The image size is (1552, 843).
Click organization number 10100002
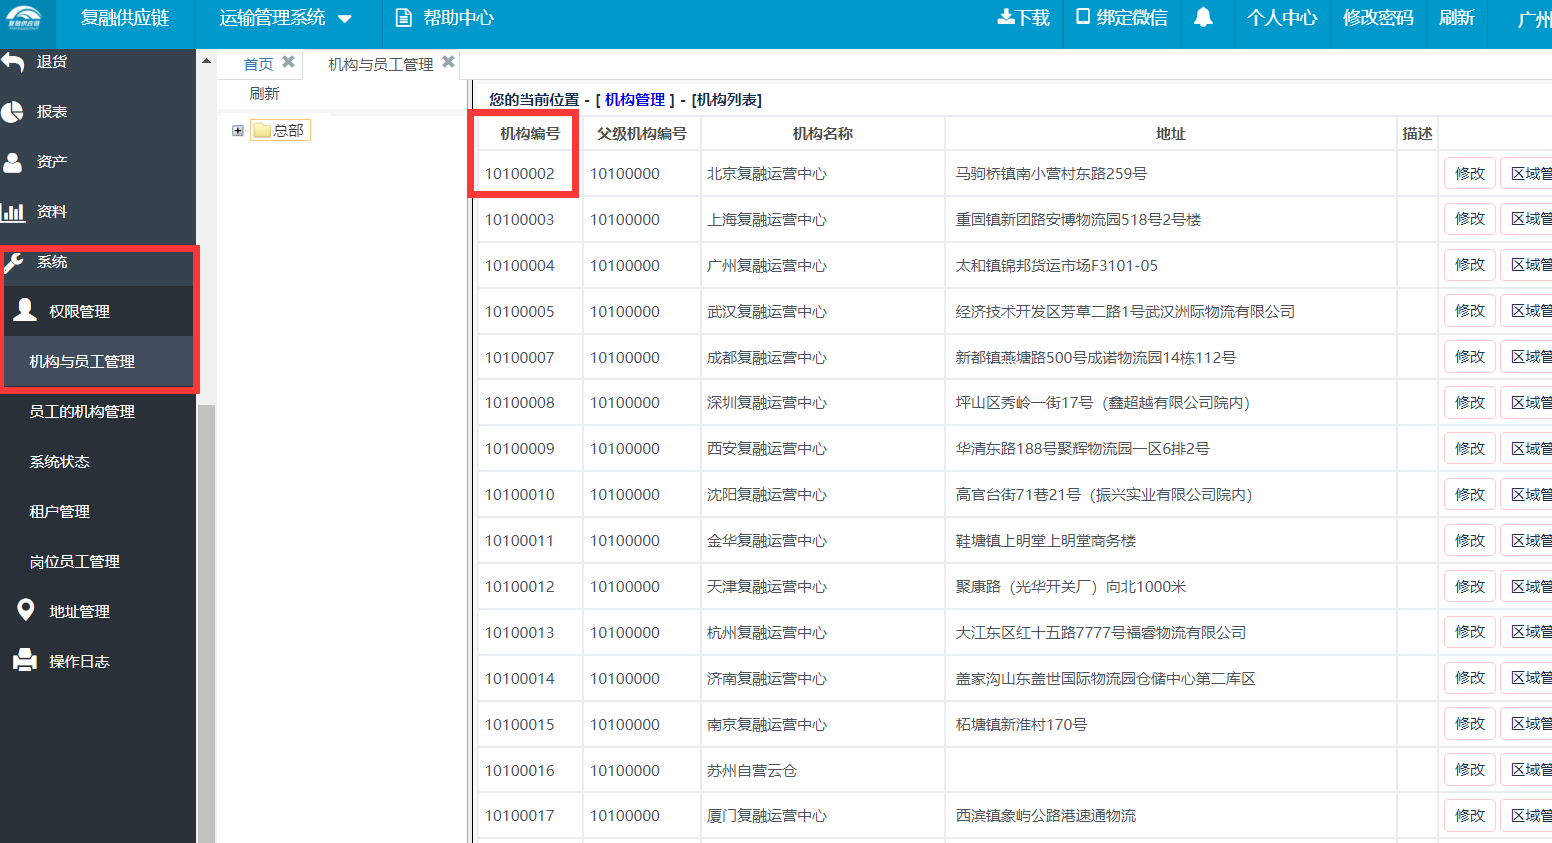520,174
